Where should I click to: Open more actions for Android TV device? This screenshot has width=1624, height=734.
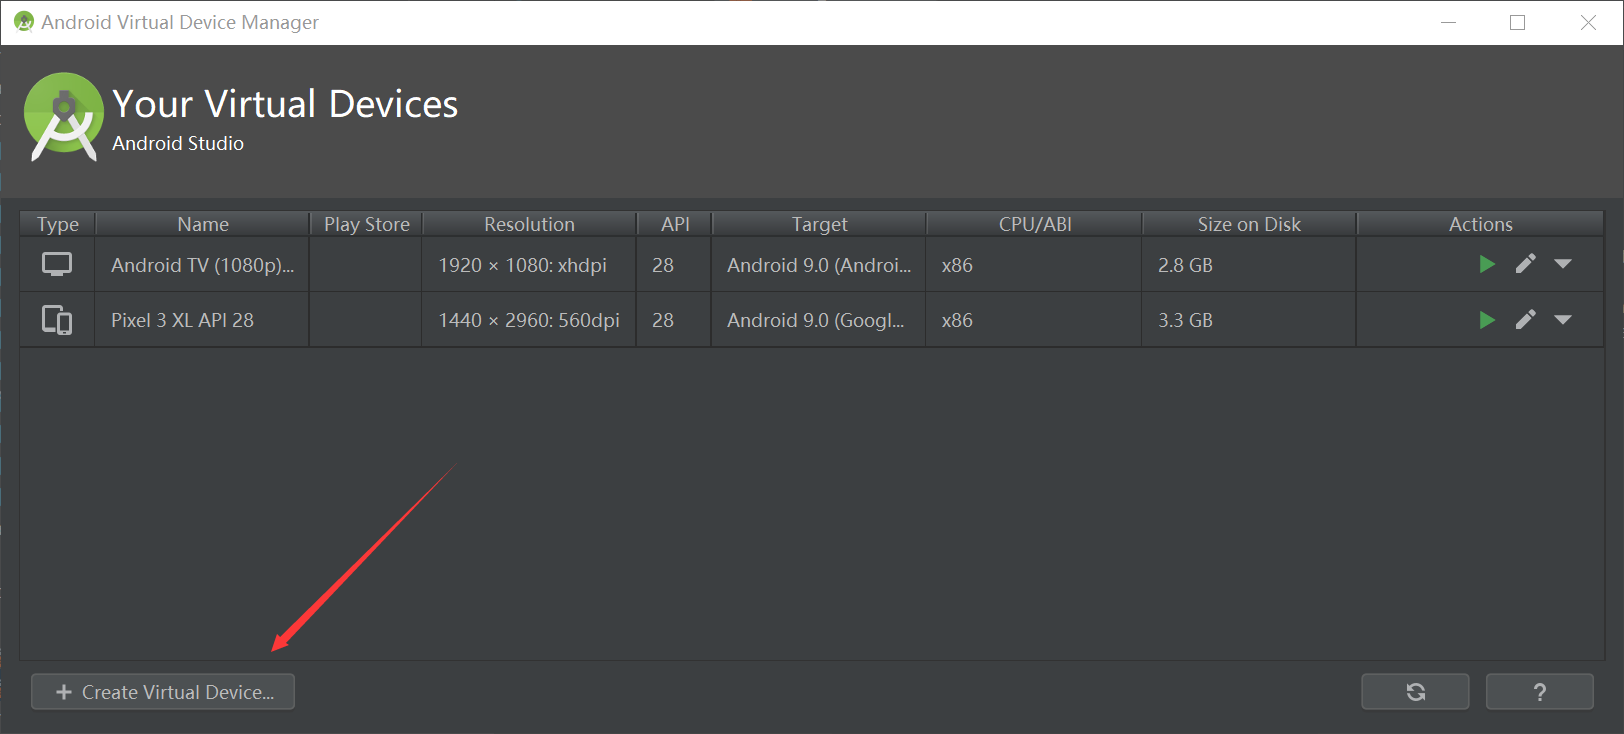(x=1563, y=264)
